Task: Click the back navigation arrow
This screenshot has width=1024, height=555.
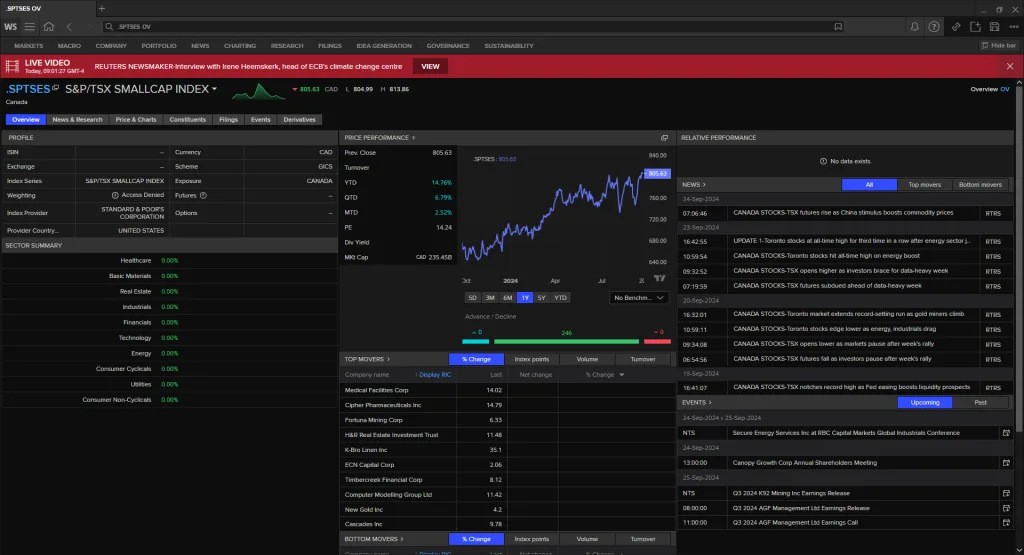Action: tap(69, 27)
